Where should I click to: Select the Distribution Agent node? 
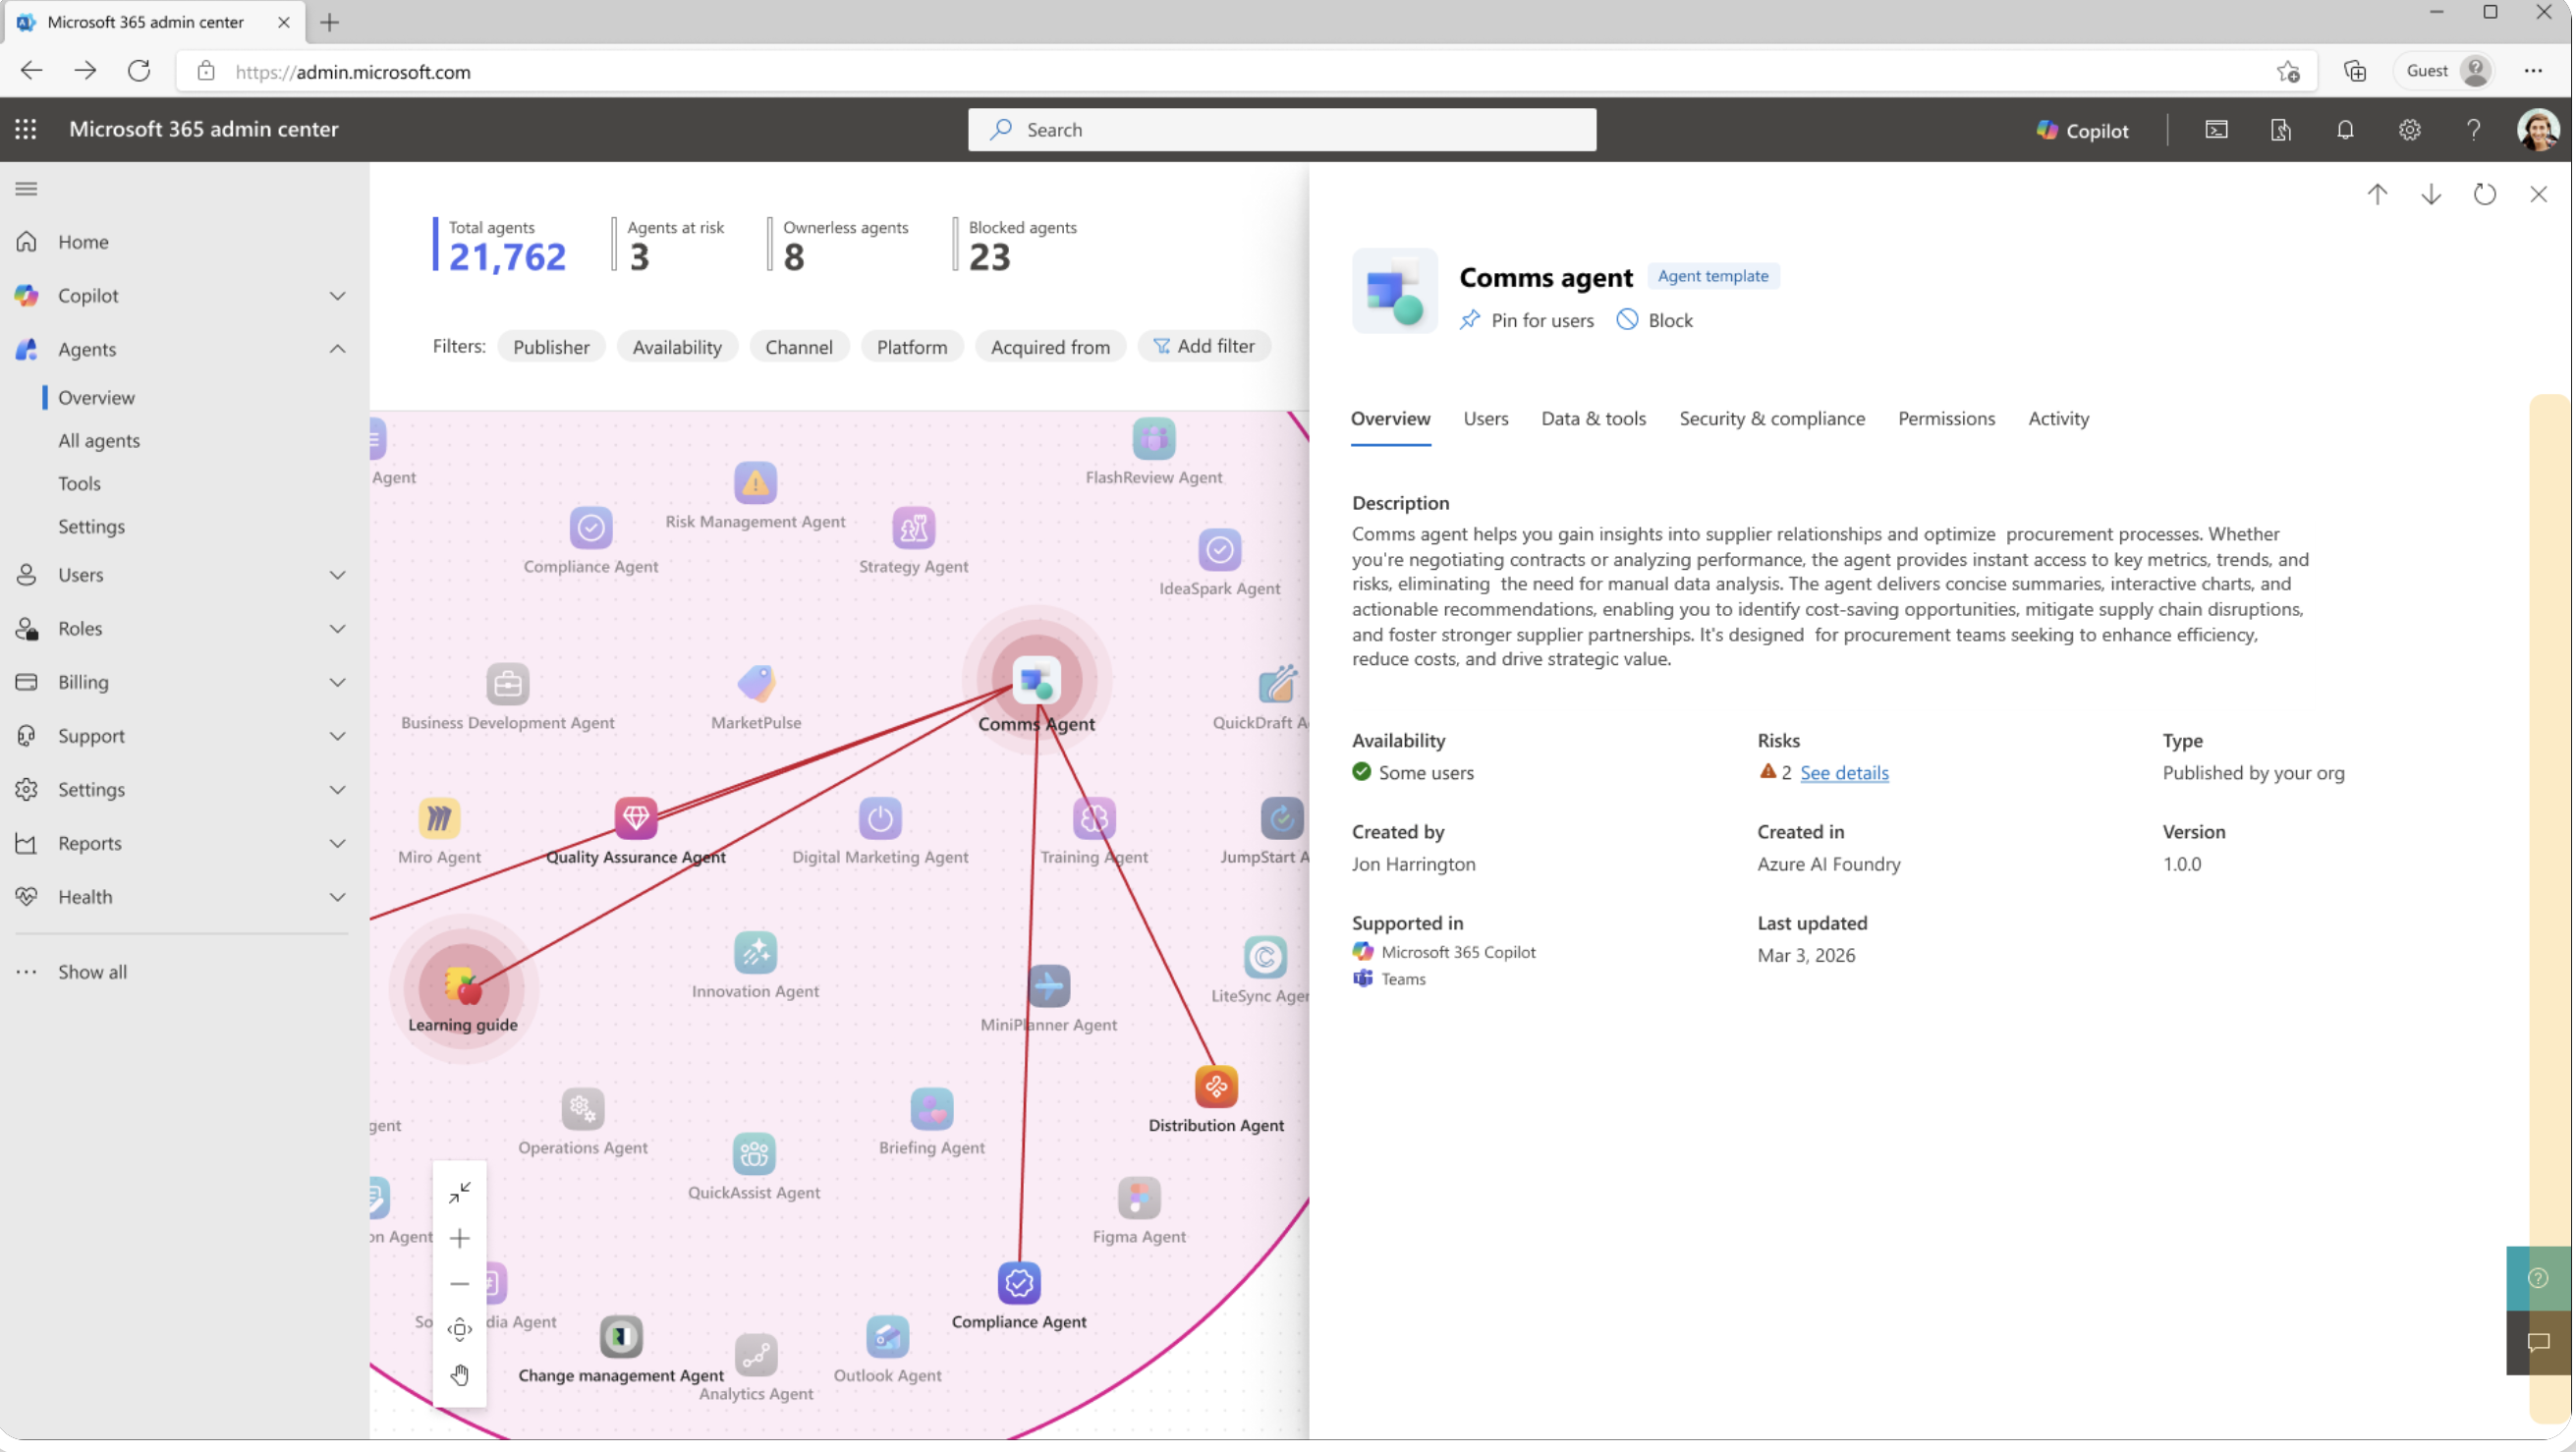[x=1216, y=1087]
